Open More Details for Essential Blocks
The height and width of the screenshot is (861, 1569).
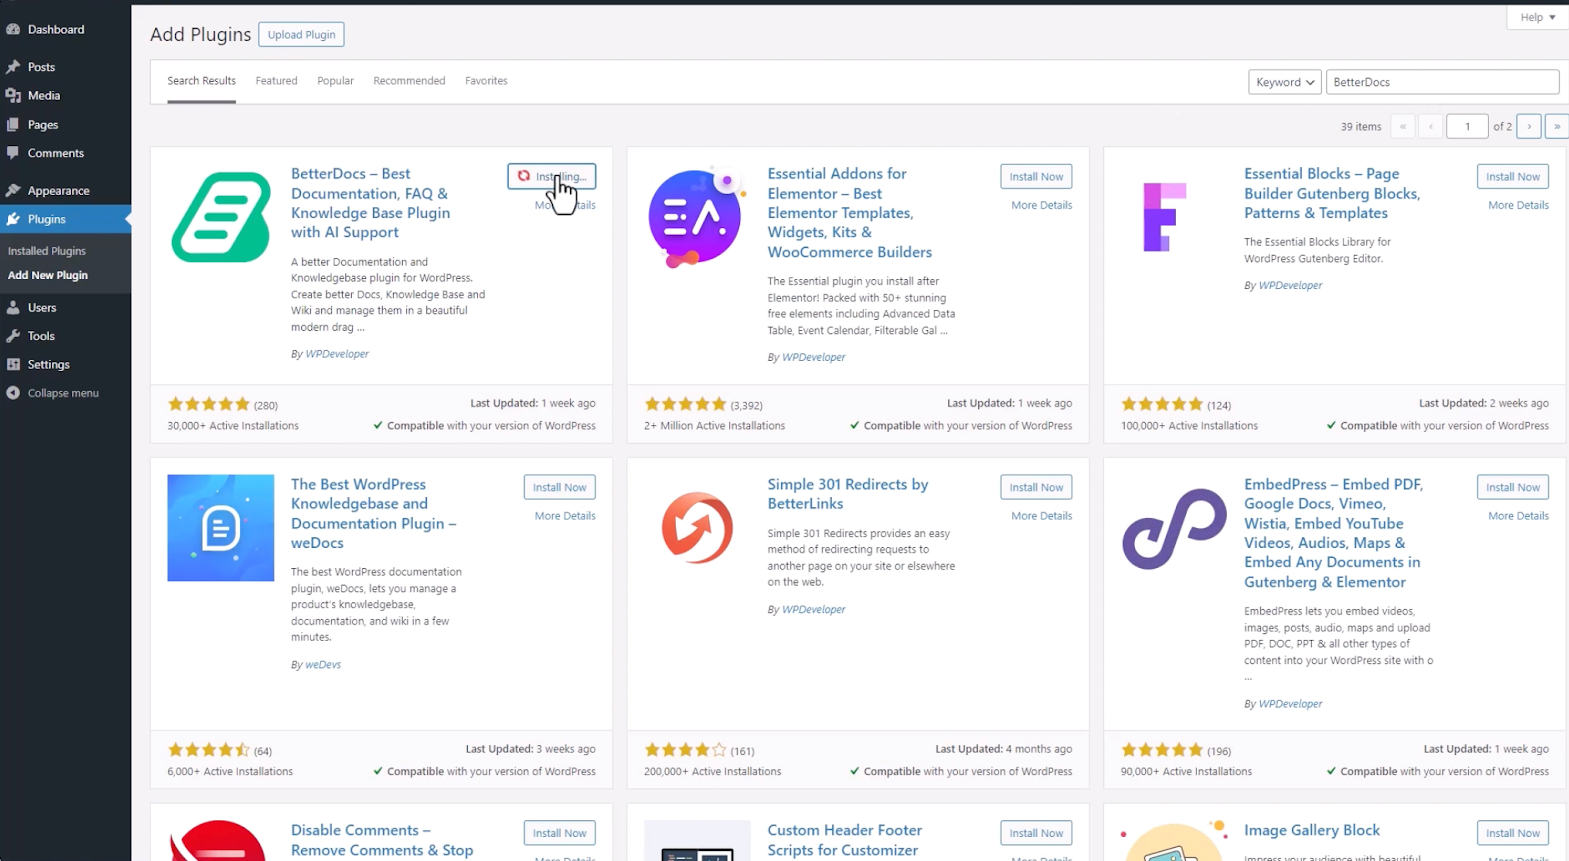point(1518,205)
